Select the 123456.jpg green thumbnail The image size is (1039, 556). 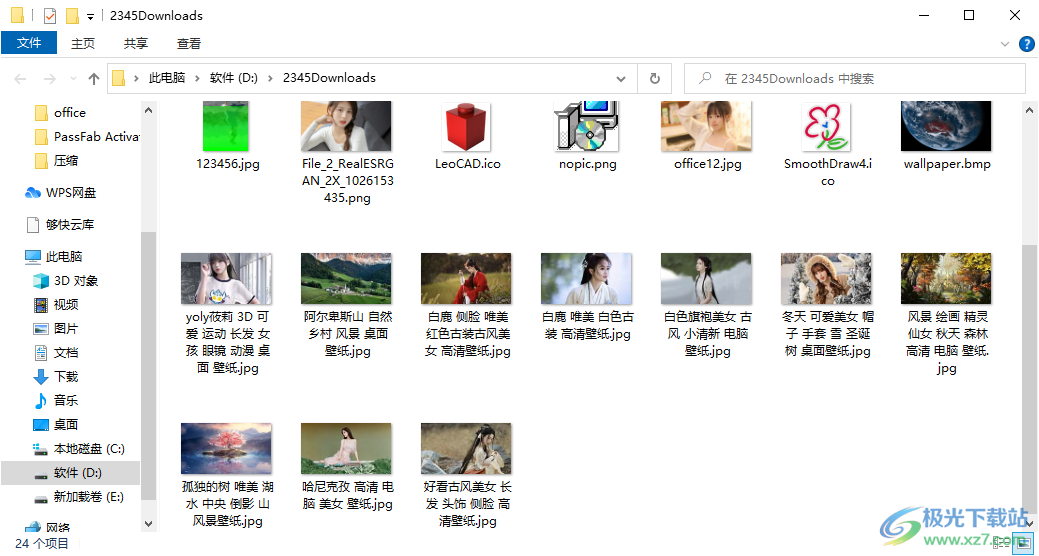click(x=226, y=126)
